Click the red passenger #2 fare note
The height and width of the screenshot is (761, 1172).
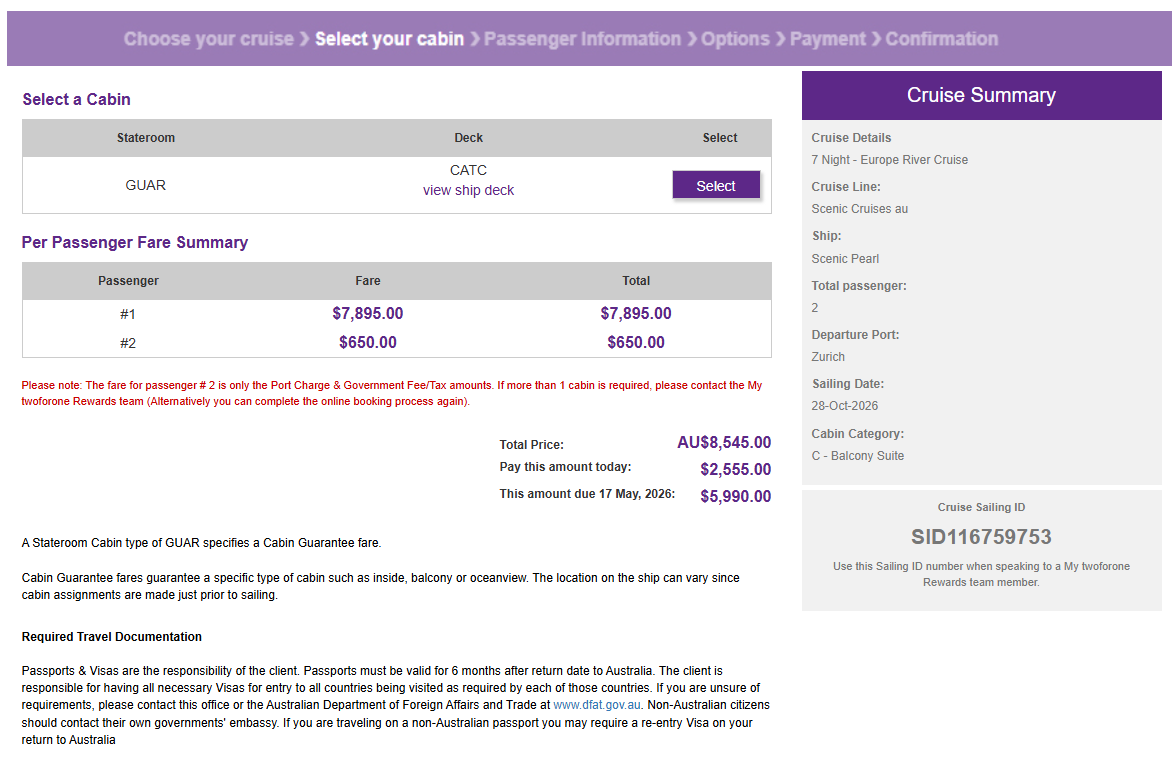(x=391, y=393)
